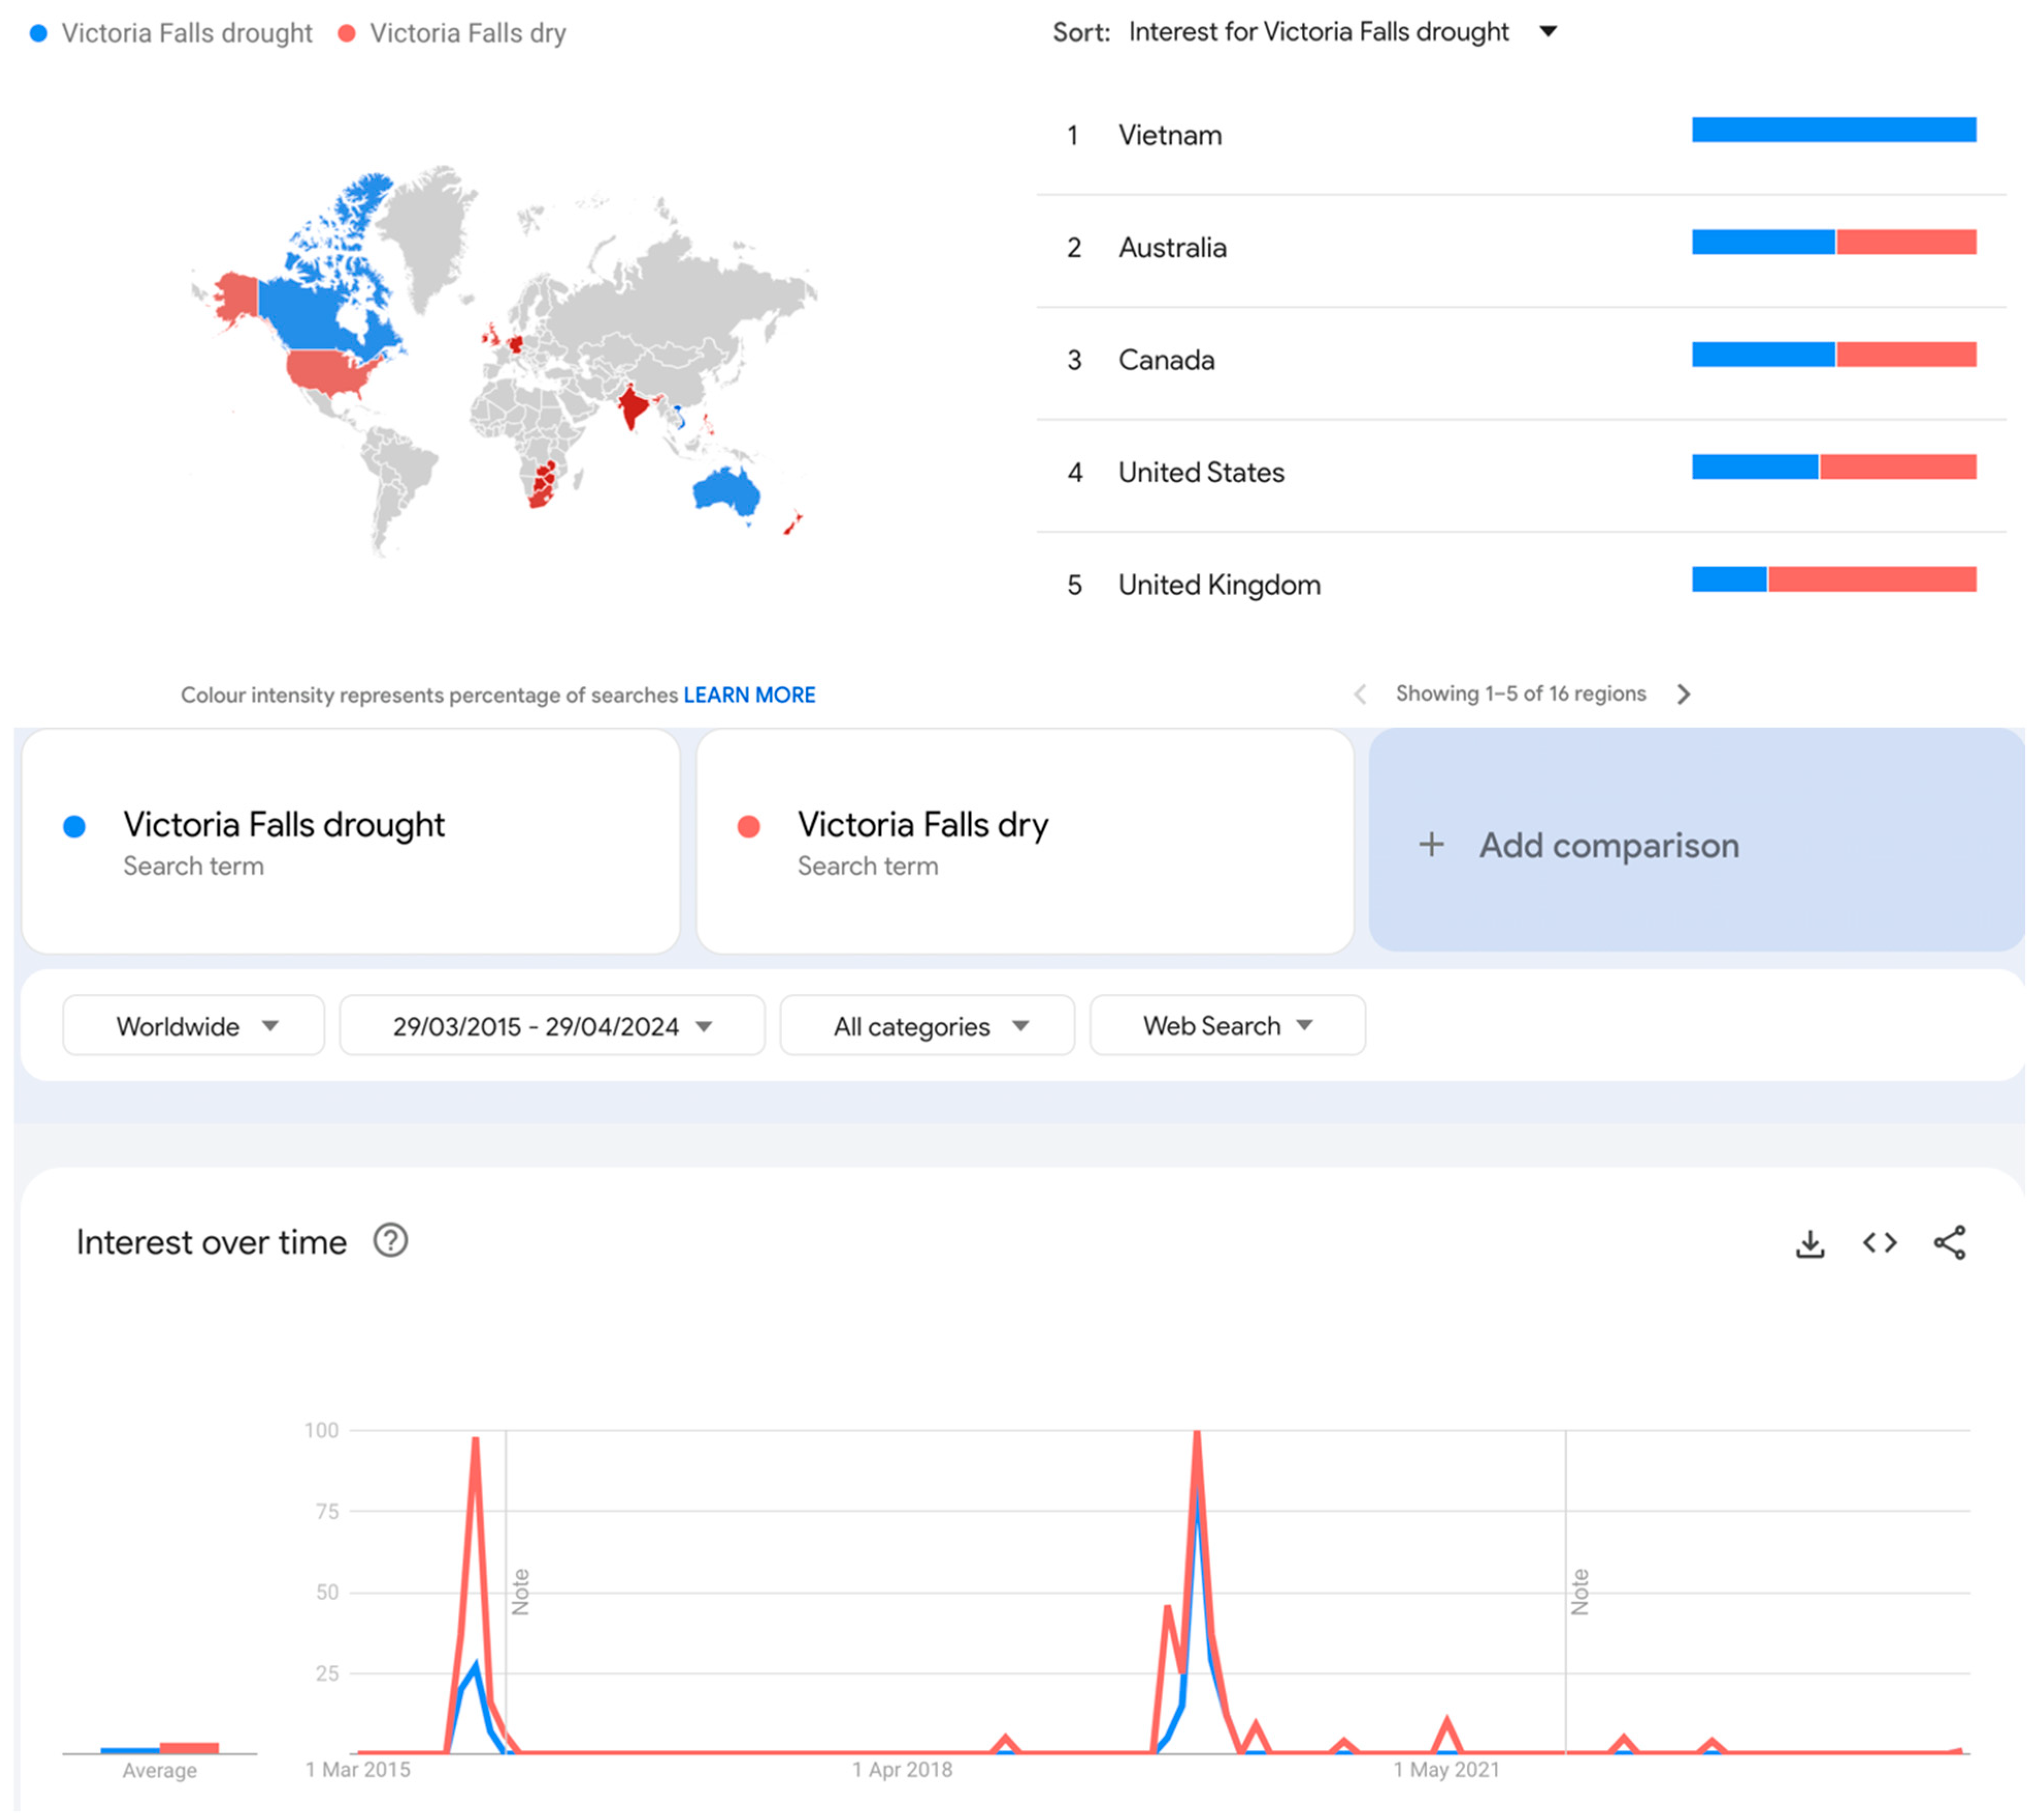Expand the All categories dropdown

pos(928,1026)
